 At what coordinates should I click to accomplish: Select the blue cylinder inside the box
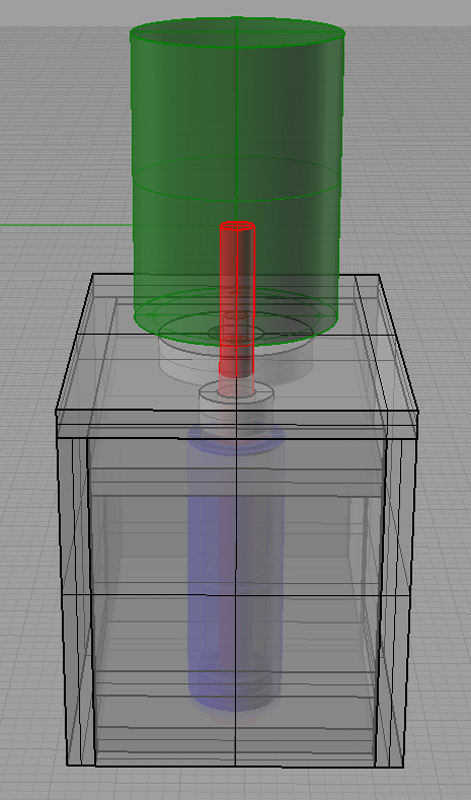(x=235, y=566)
